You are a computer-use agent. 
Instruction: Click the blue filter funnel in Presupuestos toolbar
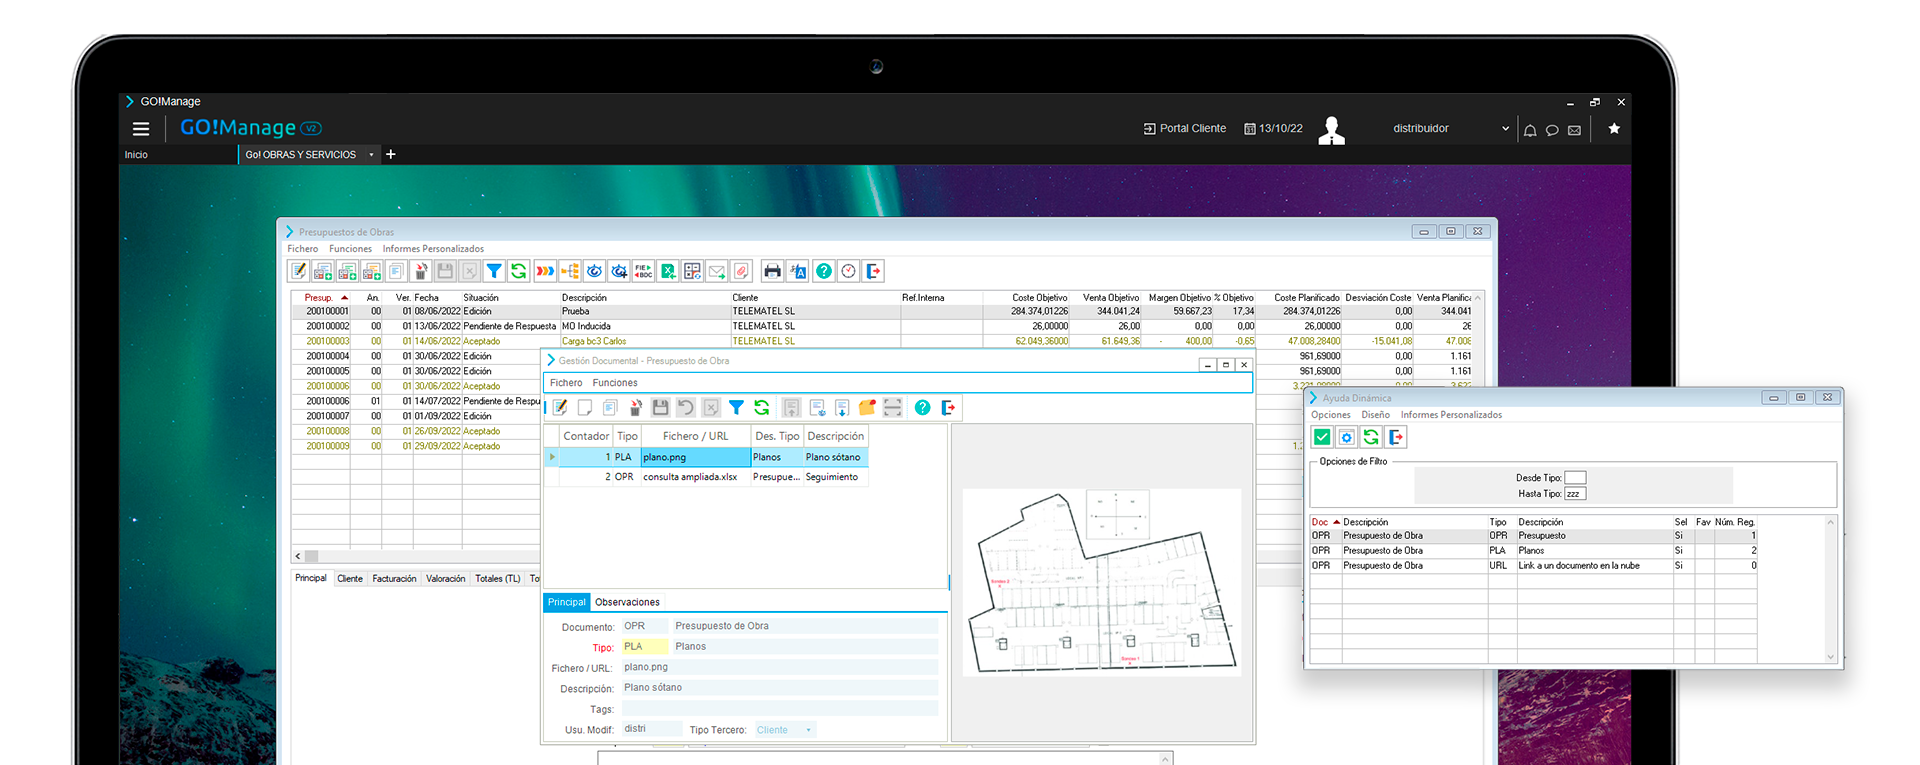(494, 271)
